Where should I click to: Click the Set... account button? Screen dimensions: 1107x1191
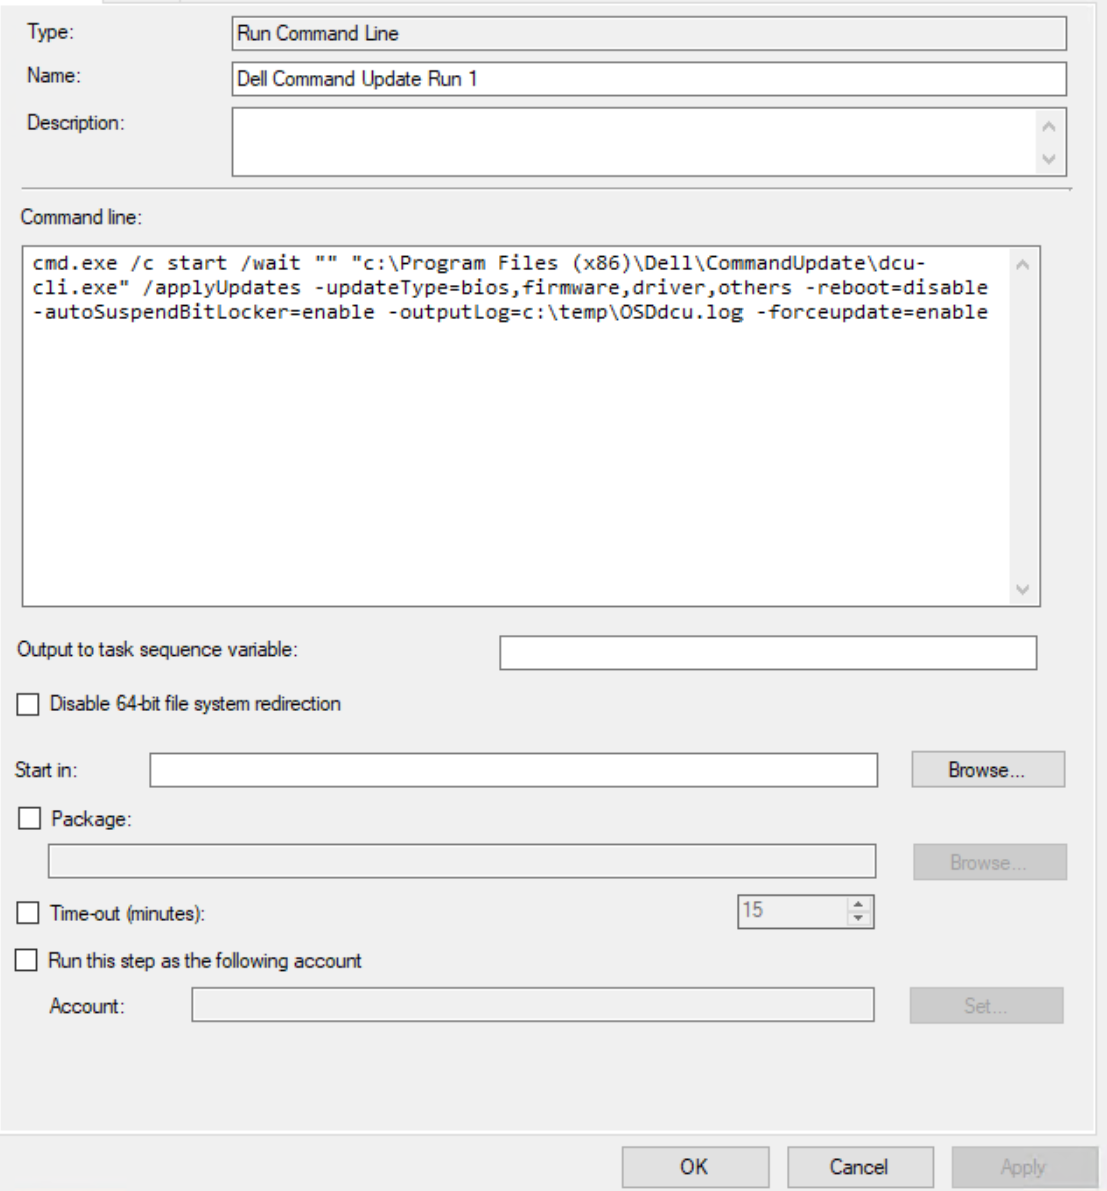pyautogui.click(x=986, y=1006)
